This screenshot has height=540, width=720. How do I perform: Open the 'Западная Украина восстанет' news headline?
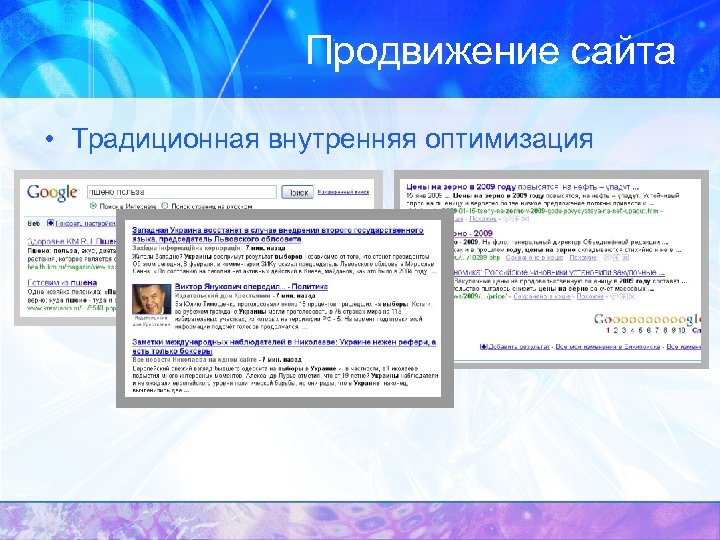point(277,234)
